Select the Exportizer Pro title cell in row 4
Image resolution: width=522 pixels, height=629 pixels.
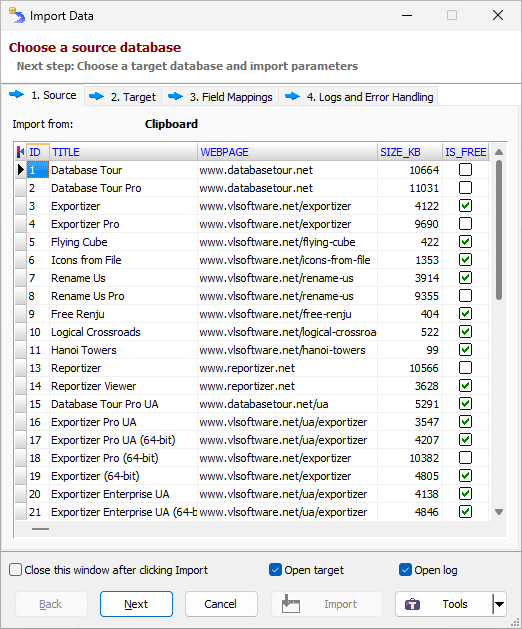(123, 224)
